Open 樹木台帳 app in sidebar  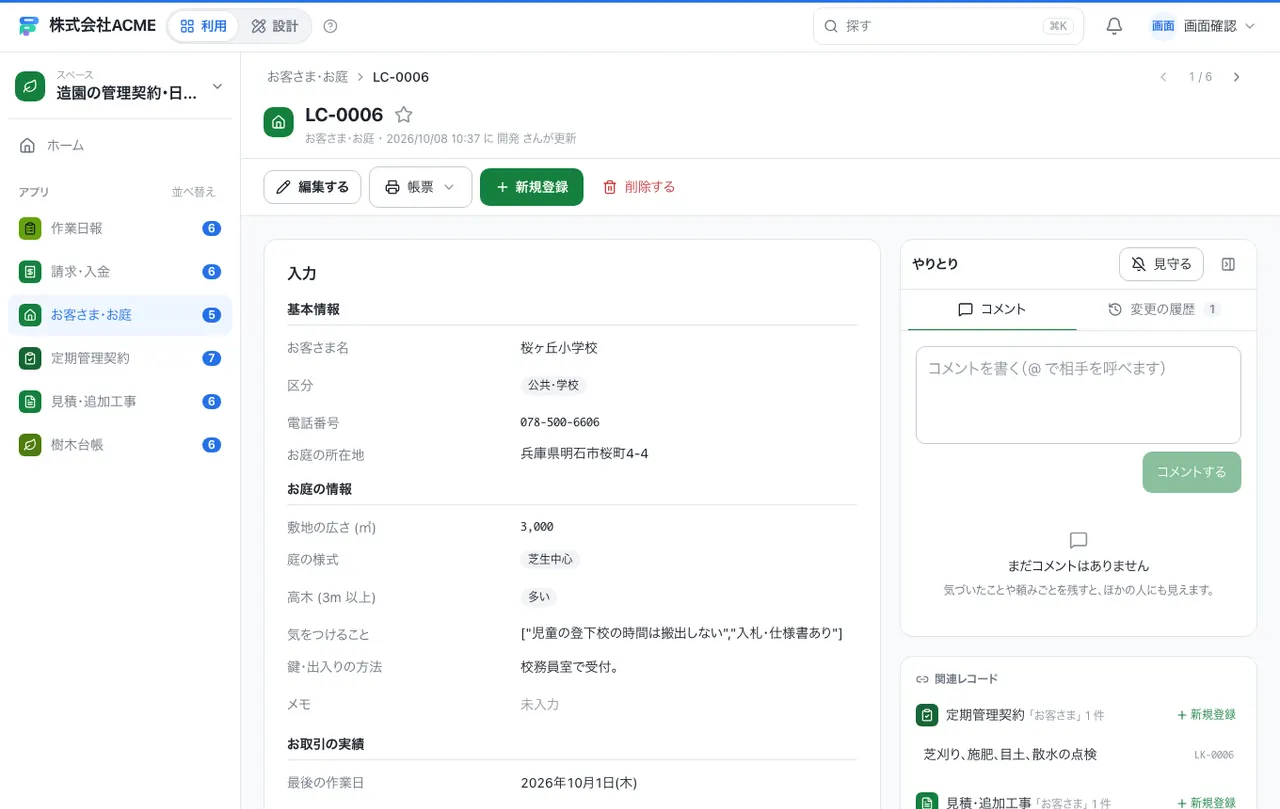pos(120,444)
